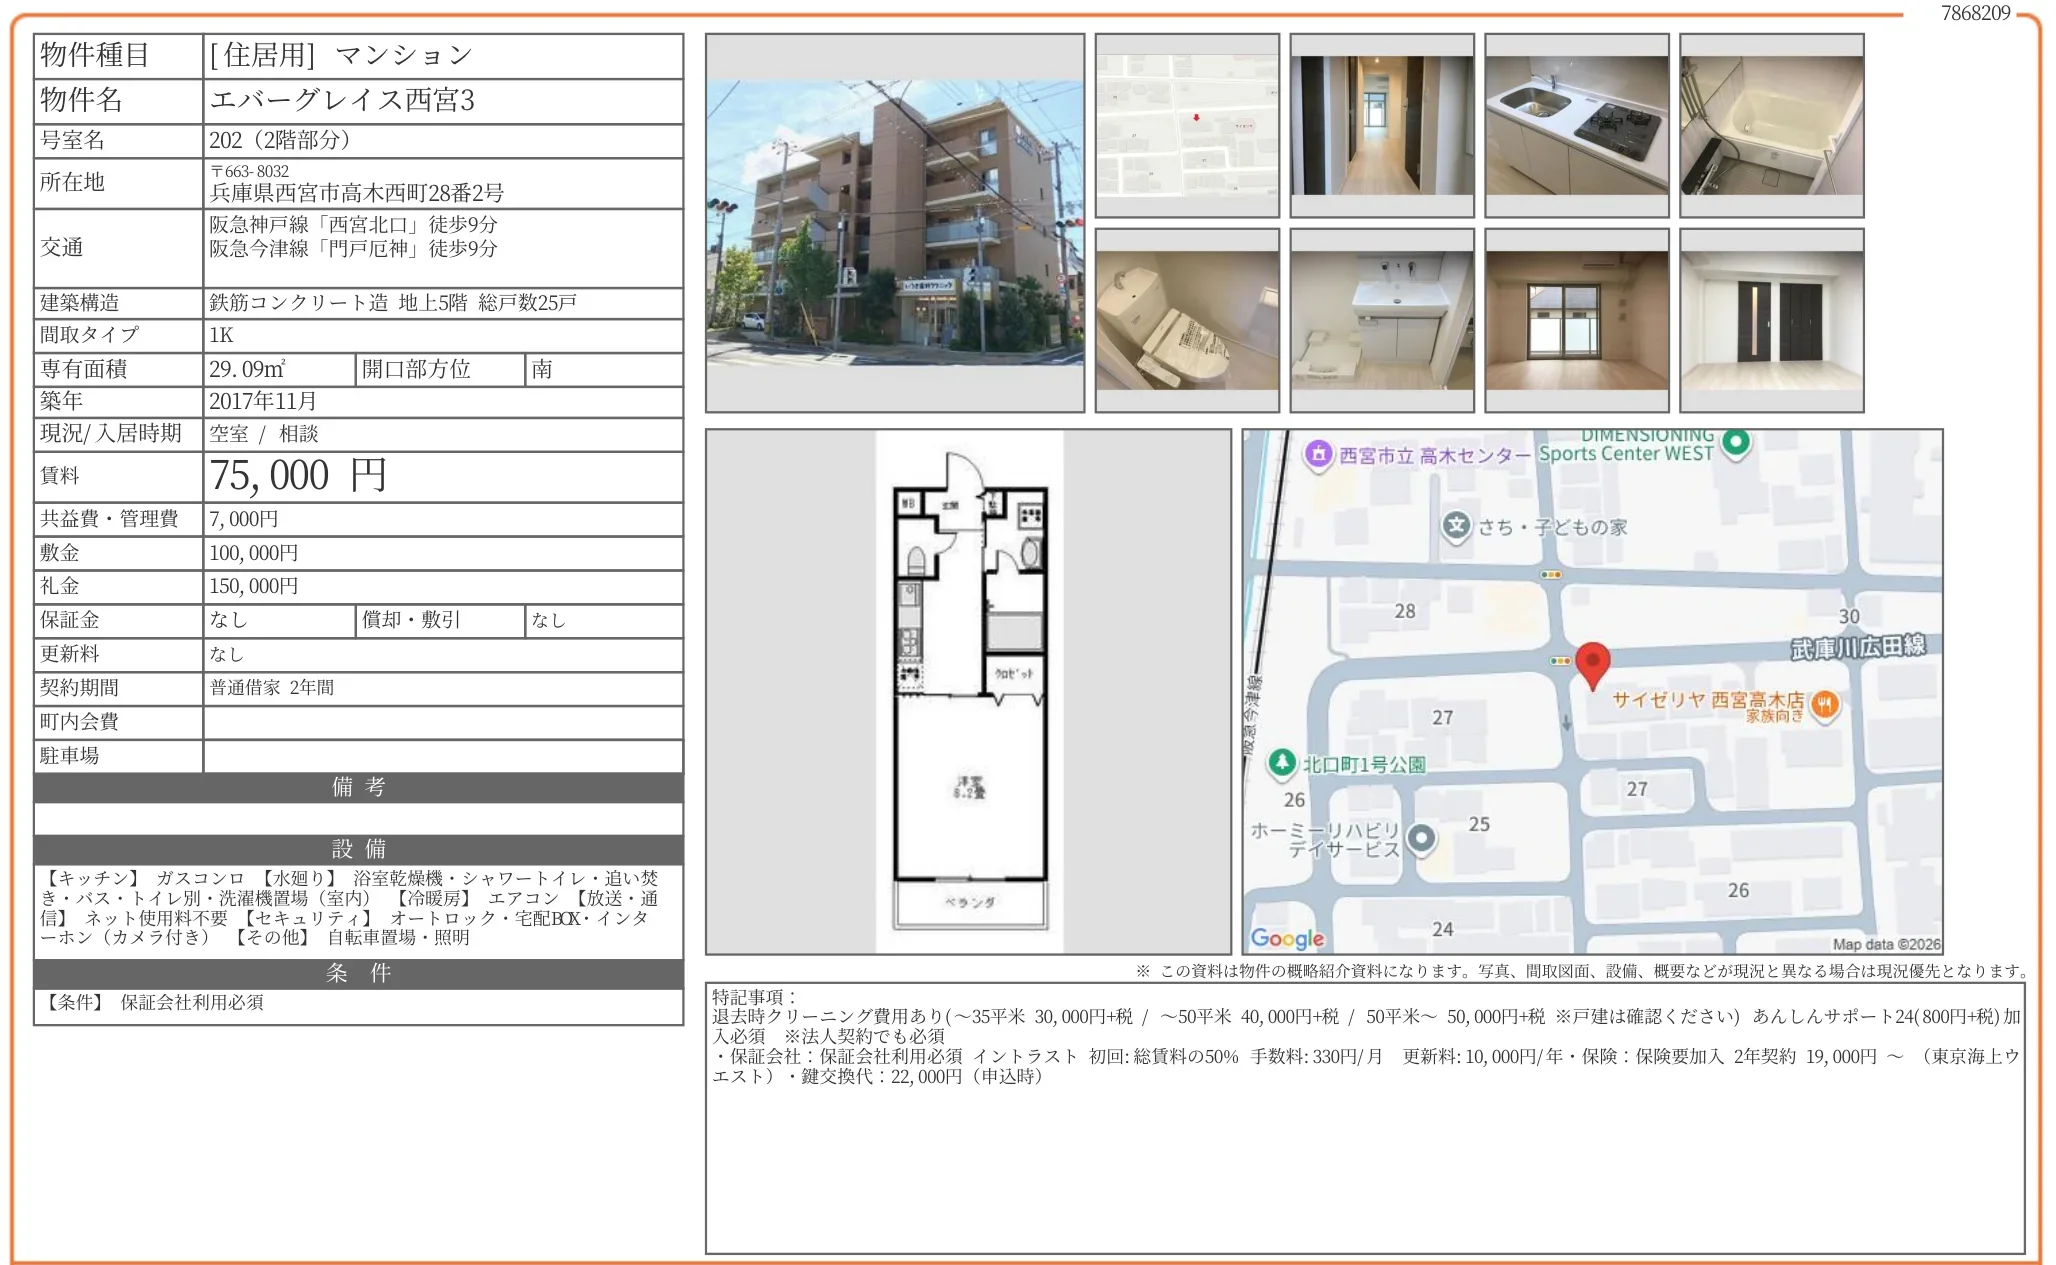The width and height of the screenshot is (2056, 1265).
Task: Click the Kitaguchi-cho No.1 Park icon
Action: [1281, 763]
